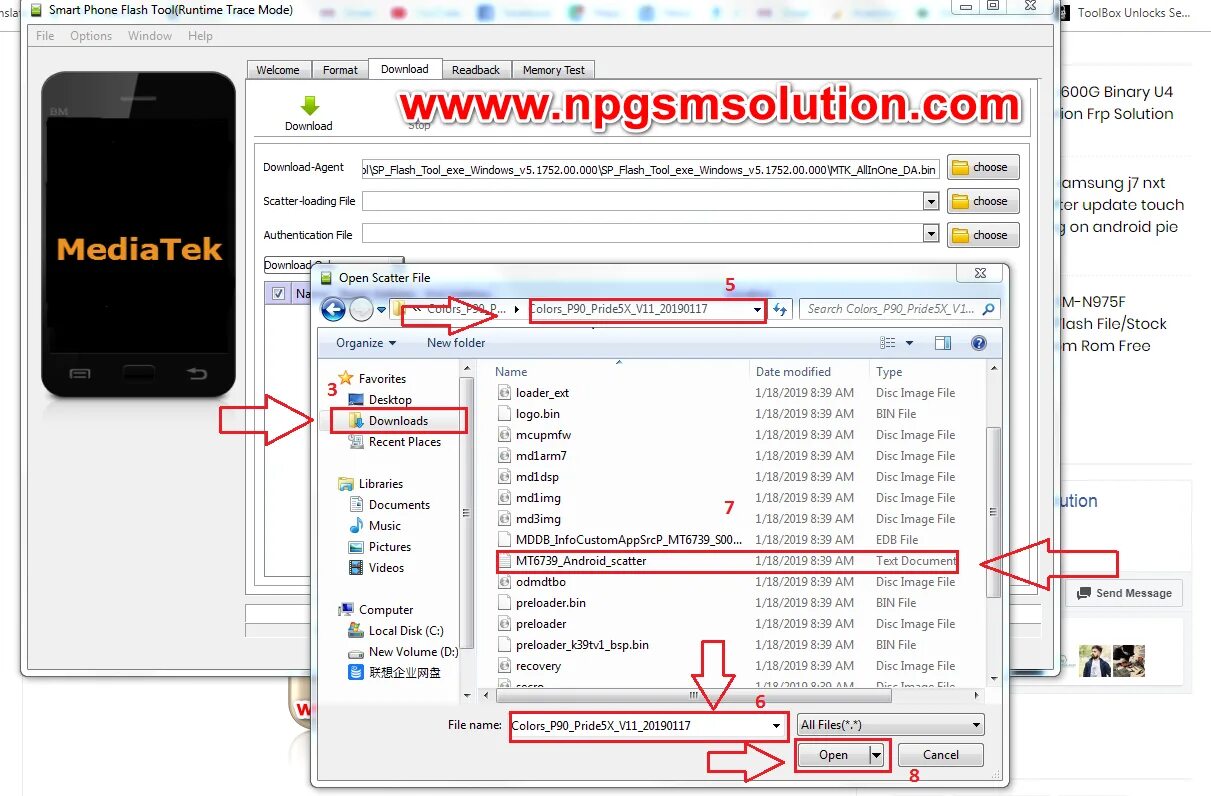
Task: Click choose button for Scatter-loading File
Action: click(983, 201)
